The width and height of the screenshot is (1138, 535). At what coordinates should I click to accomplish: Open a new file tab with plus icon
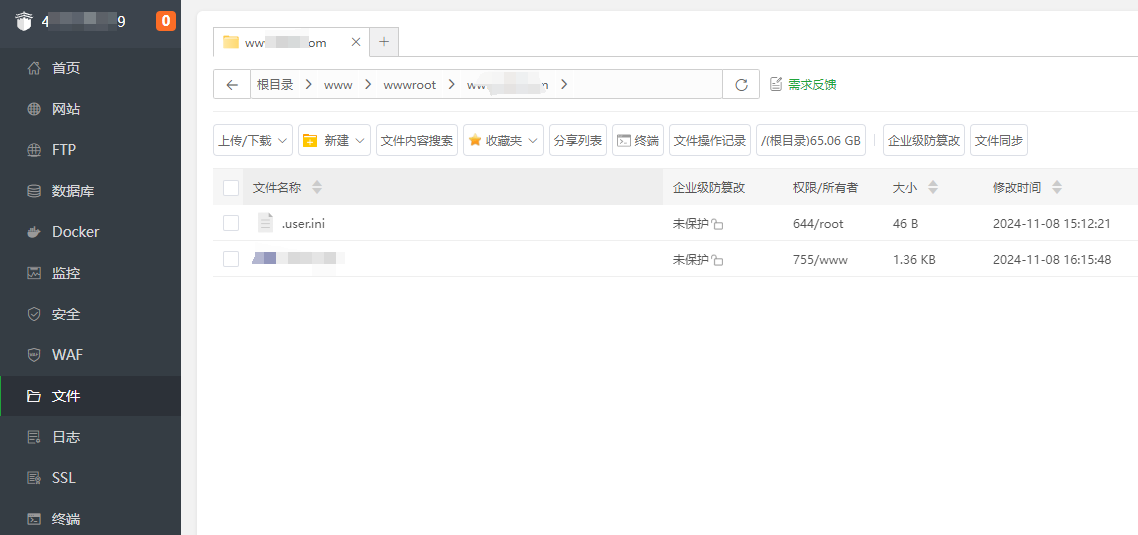pyautogui.click(x=384, y=42)
